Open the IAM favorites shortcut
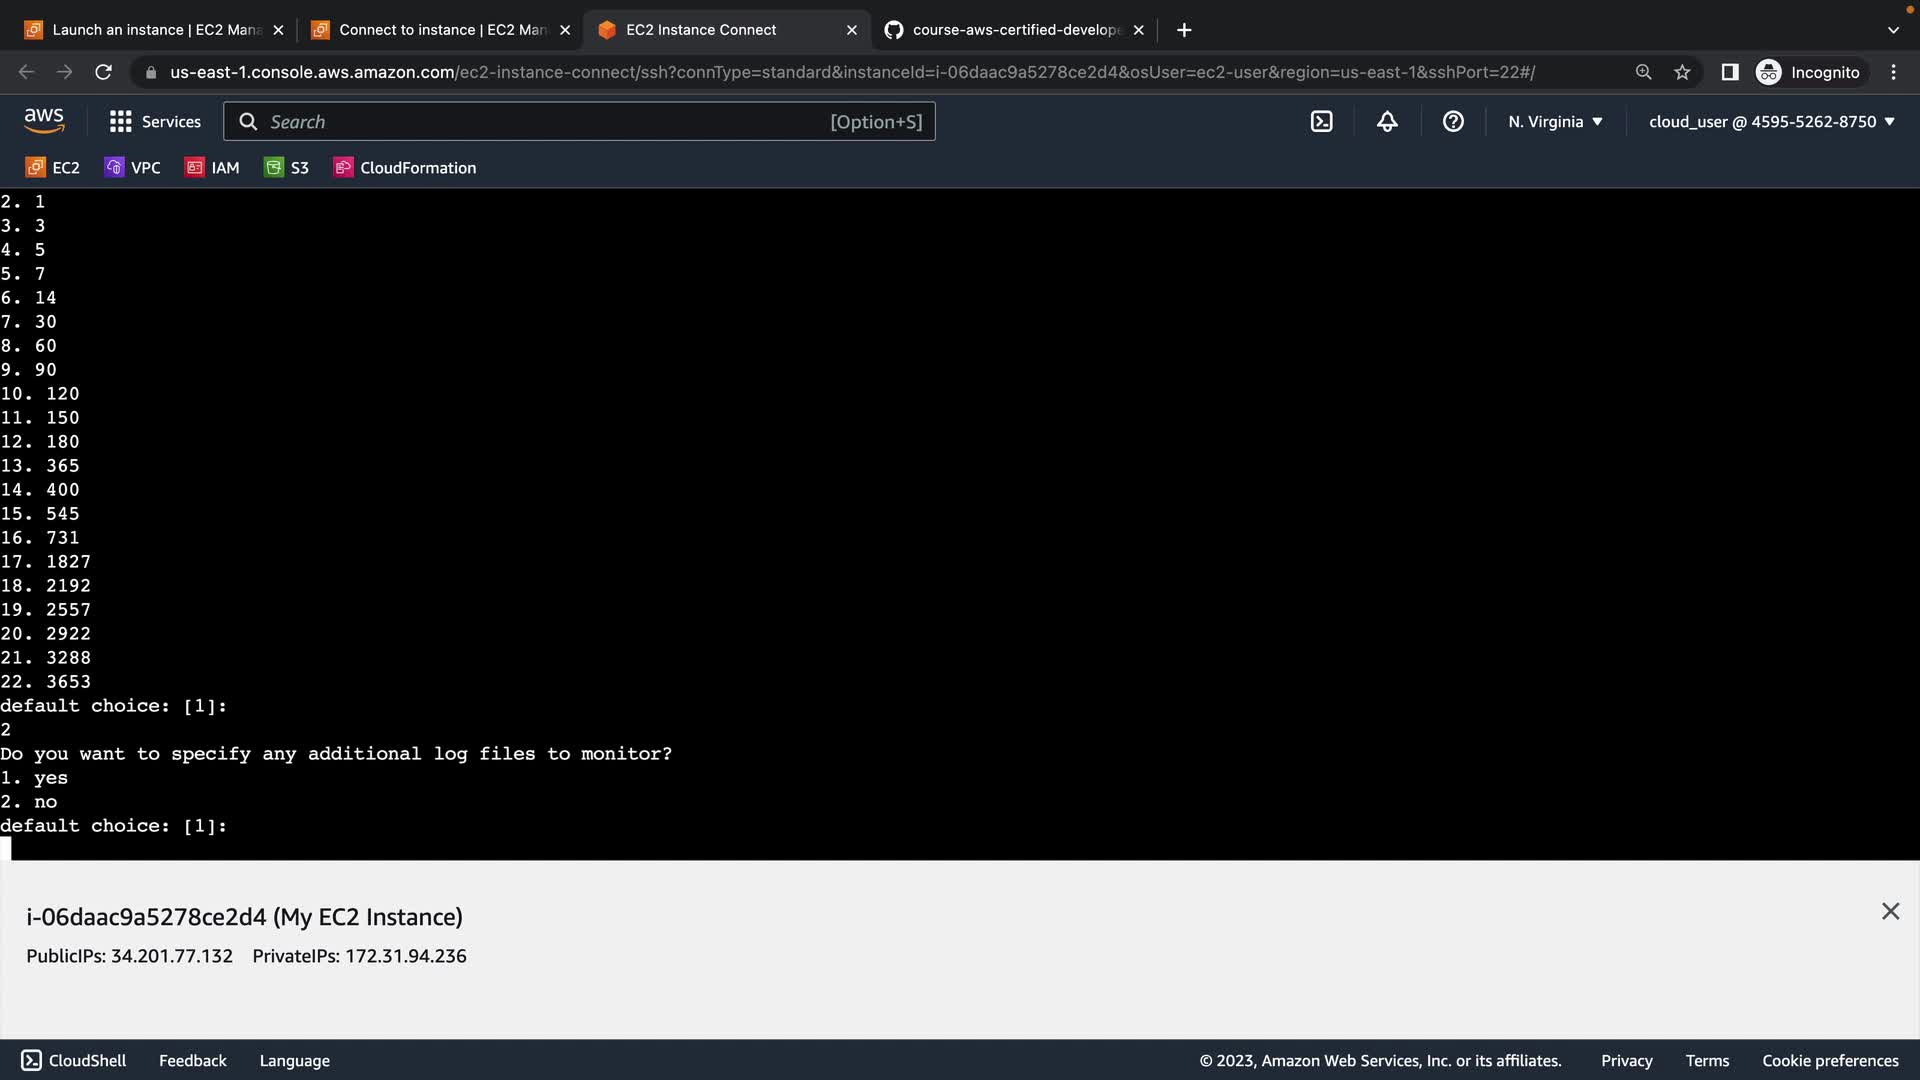Screen dimensions: 1920x1080 coord(212,168)
